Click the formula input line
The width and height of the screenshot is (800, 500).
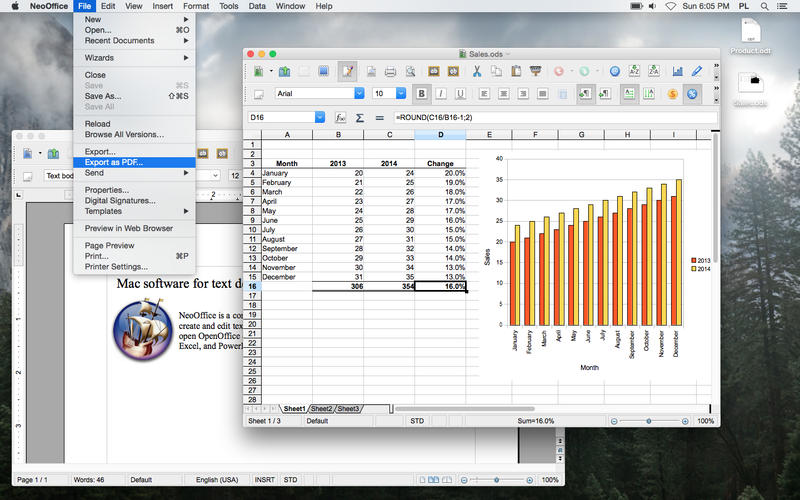click(550, 118)
